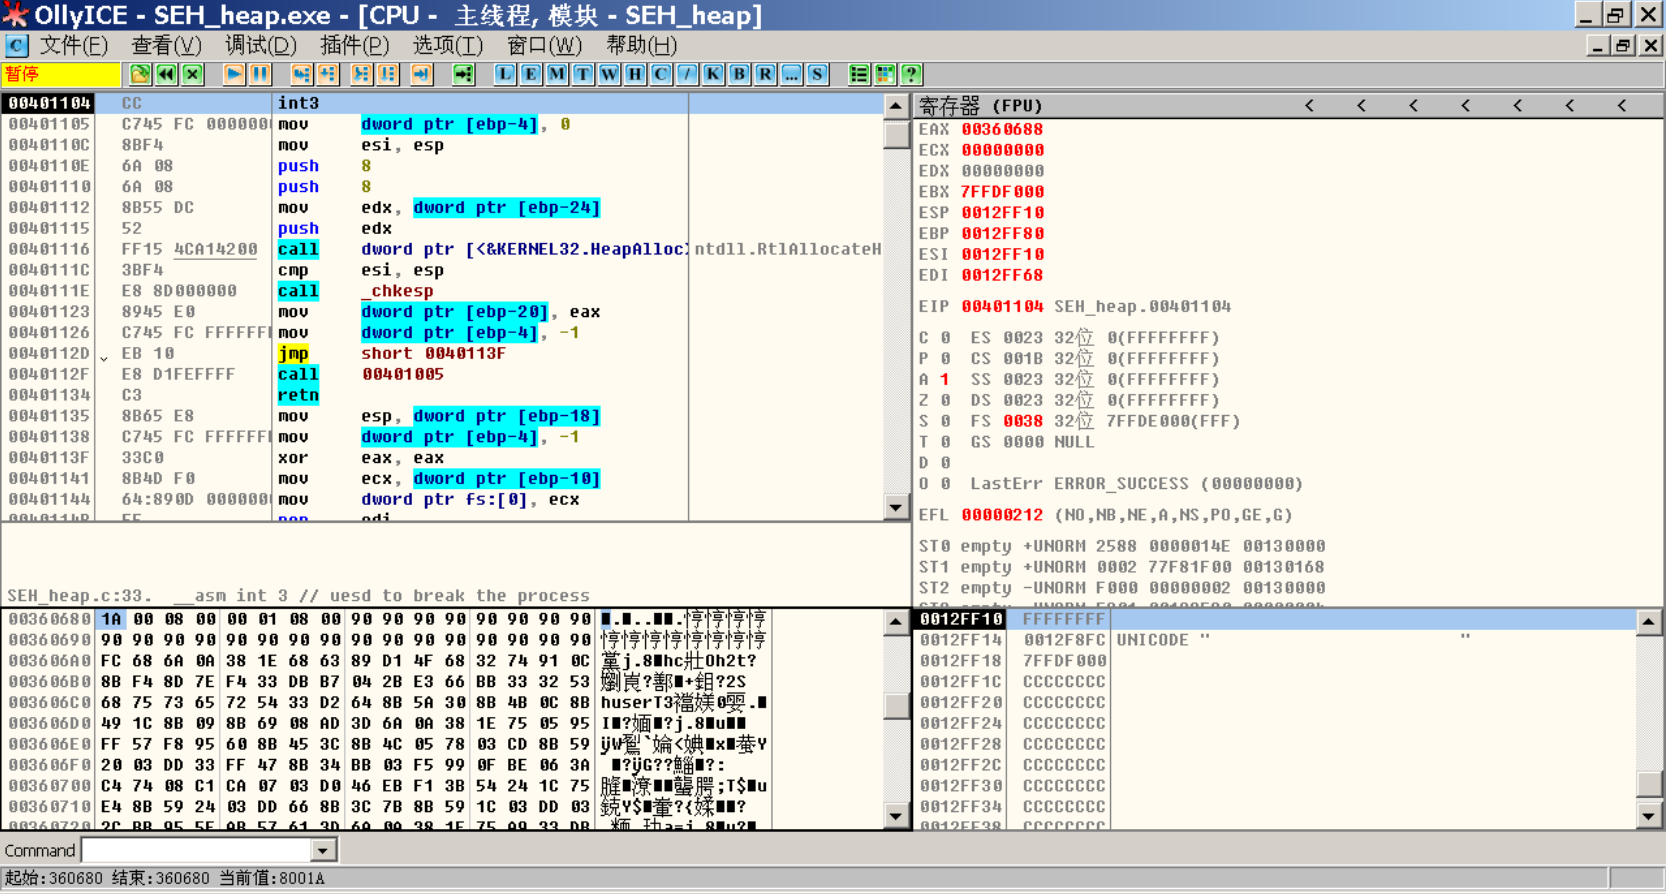Restore the inner CPU child window
This screenshot has height=894, width=1666.
(1623, 46)
